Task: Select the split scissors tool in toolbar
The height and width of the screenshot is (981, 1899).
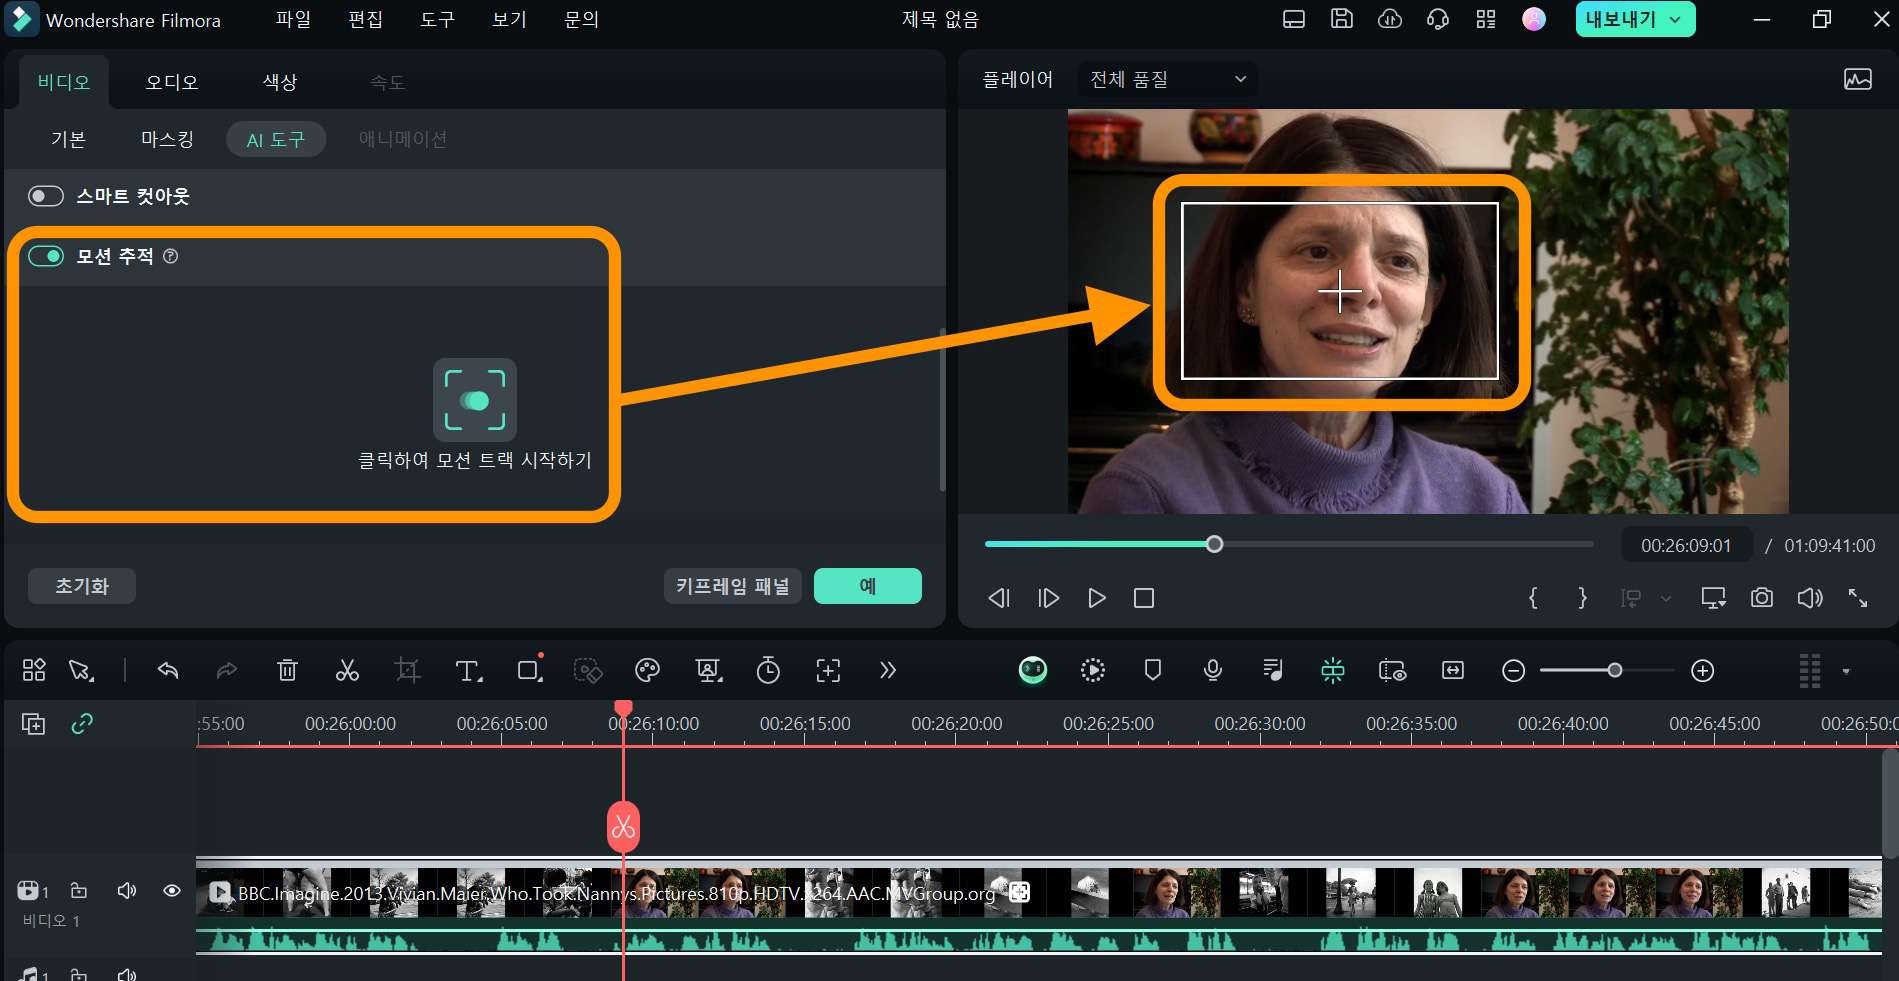Action: [x=347, y=670]
